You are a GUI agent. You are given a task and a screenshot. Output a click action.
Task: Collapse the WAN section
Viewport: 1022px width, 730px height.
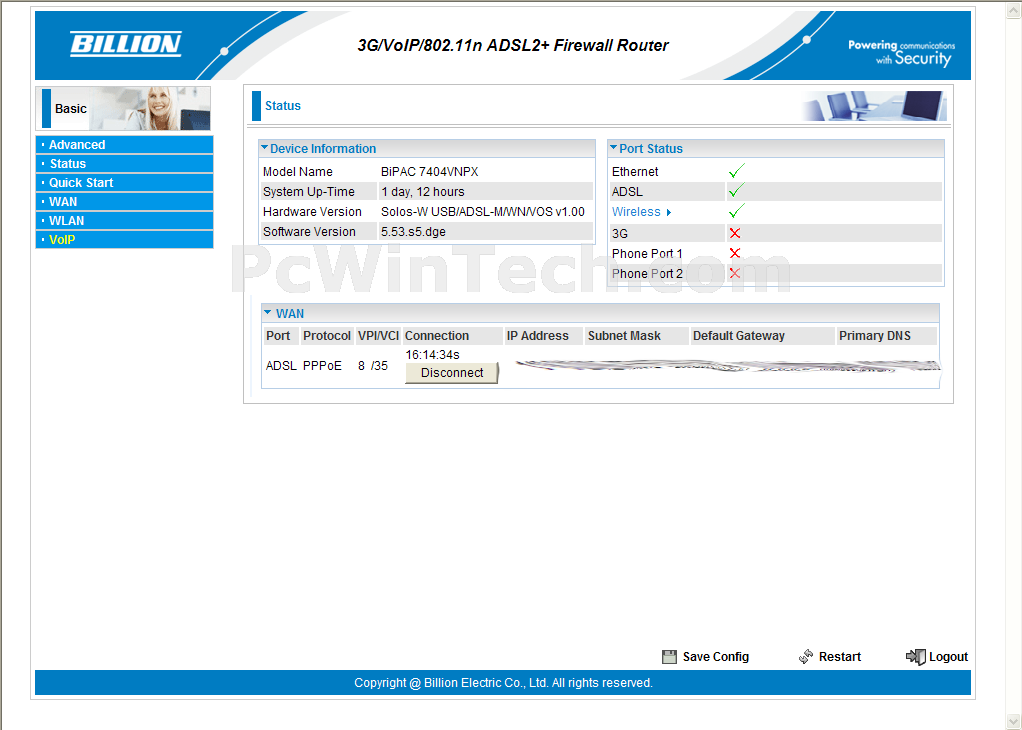pyautogui.click(x=267, y=313)
